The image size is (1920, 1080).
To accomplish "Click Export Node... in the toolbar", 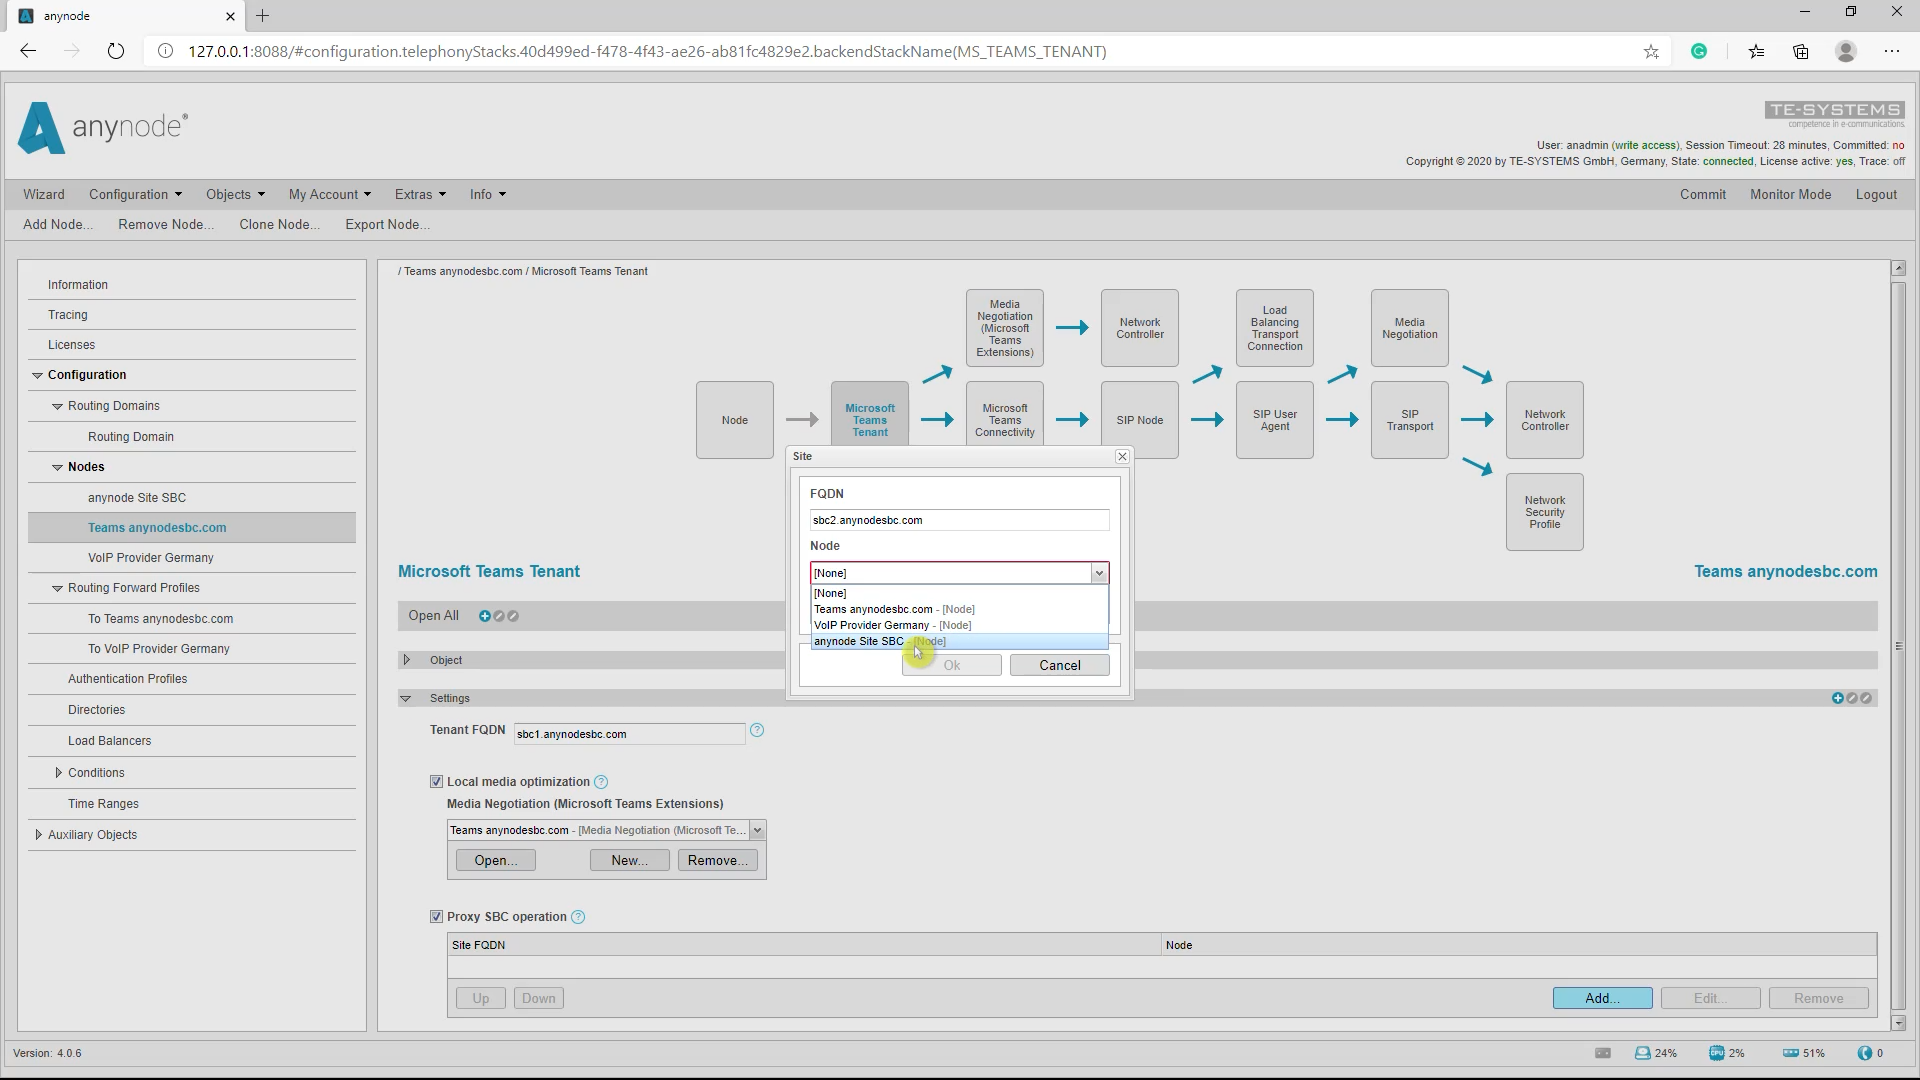I will (x=387, y=224).
